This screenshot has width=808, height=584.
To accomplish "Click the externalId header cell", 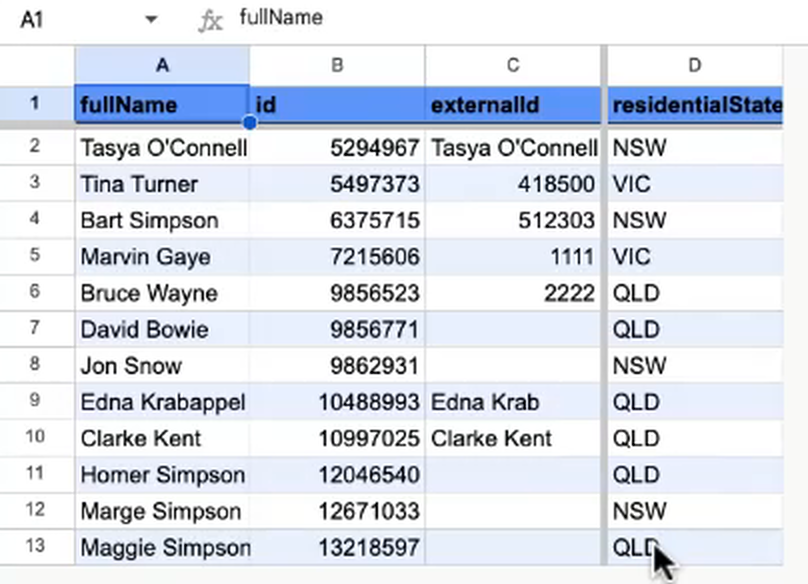I will 513,105.
